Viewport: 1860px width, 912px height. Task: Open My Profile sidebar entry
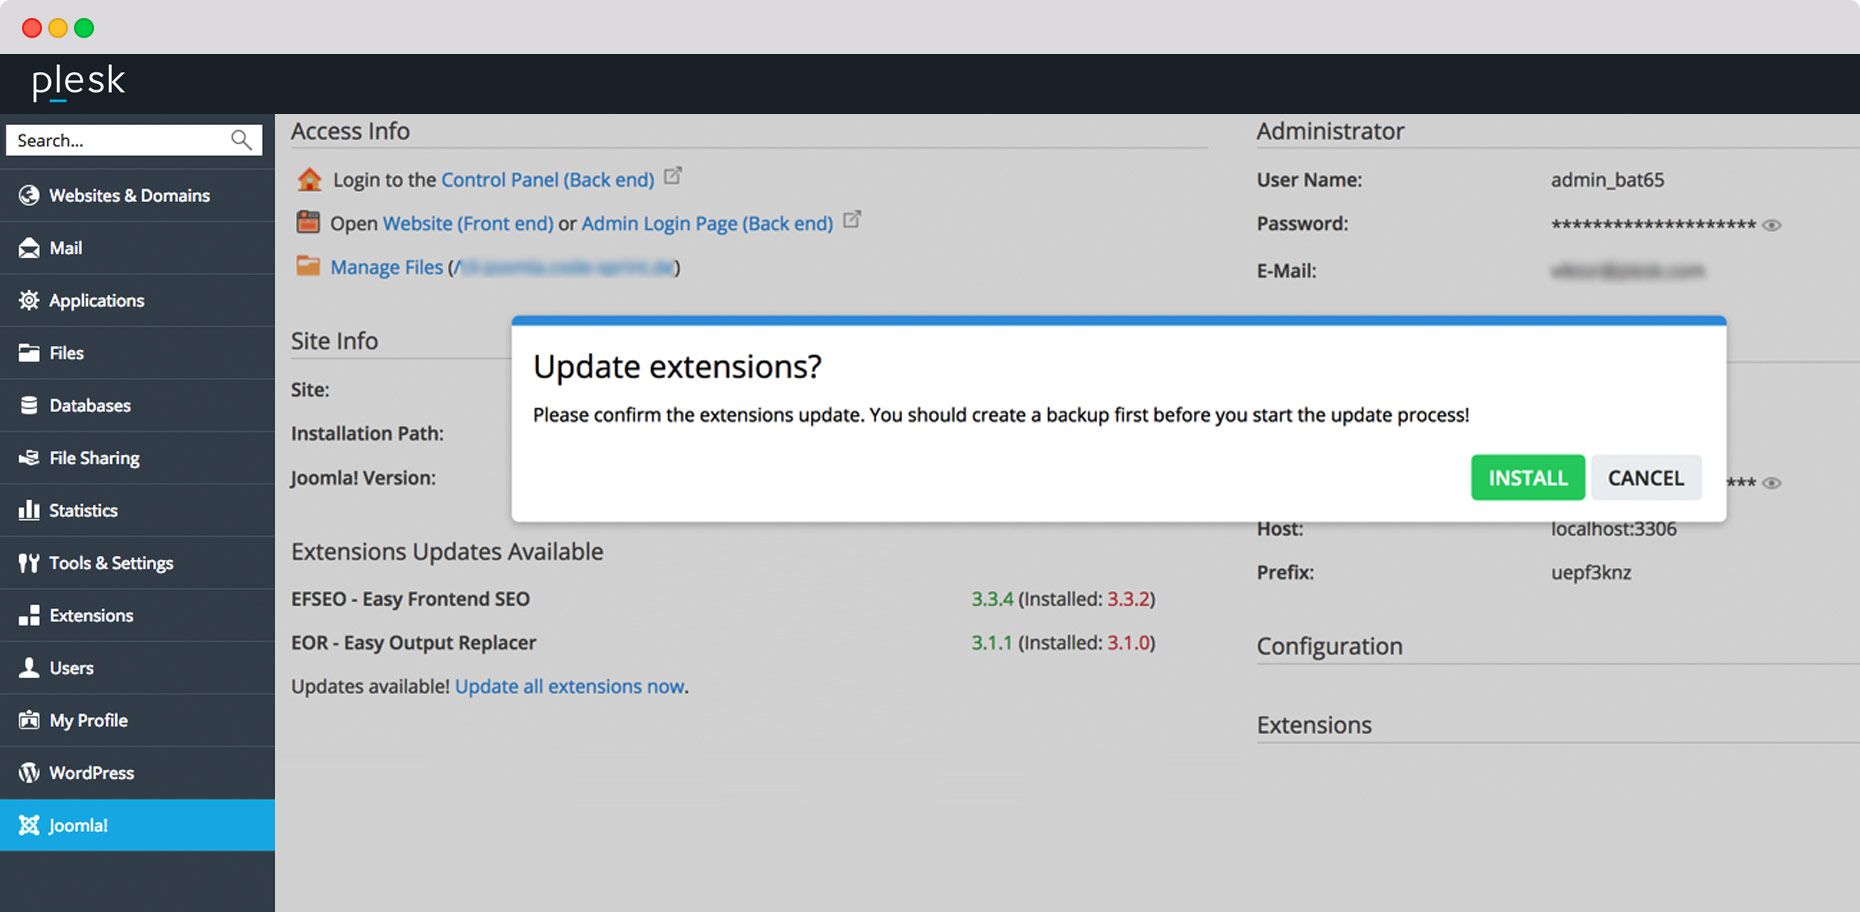point(137,720)
